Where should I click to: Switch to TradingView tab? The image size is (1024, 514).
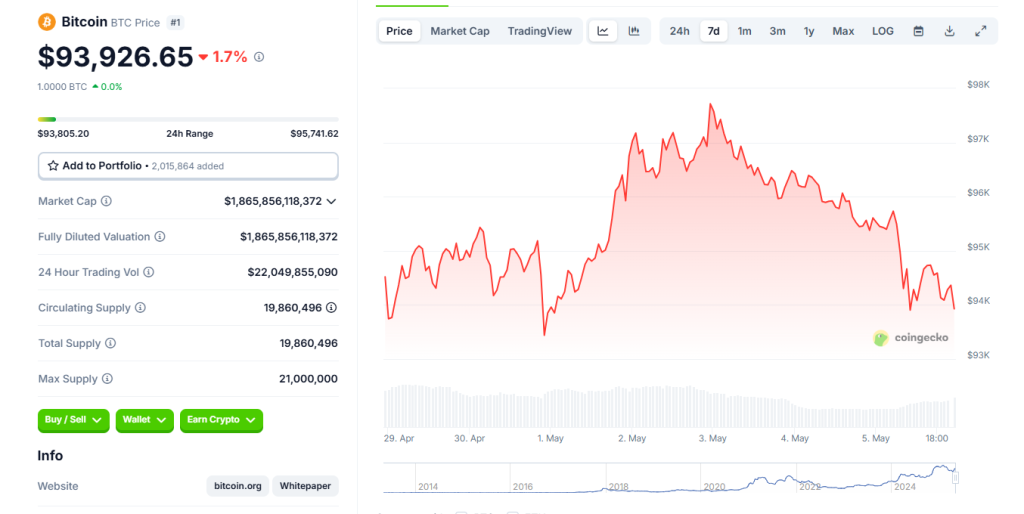[539, 31]
